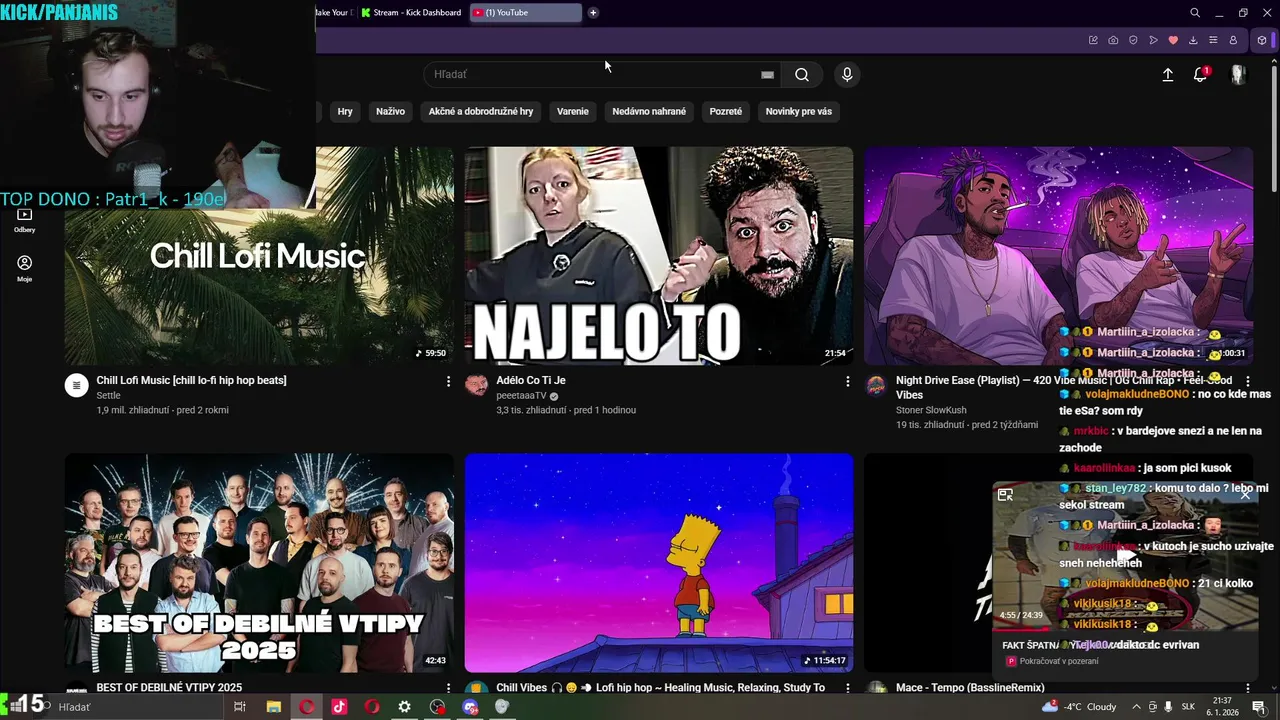The width and height of the screenshot is (1280, 720).
Task: Click the YouTube create upload icon
Action: pos(1167,75)
